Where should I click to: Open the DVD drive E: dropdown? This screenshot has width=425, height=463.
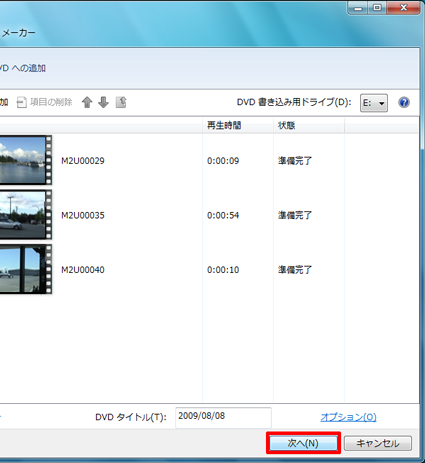[374, 103]
